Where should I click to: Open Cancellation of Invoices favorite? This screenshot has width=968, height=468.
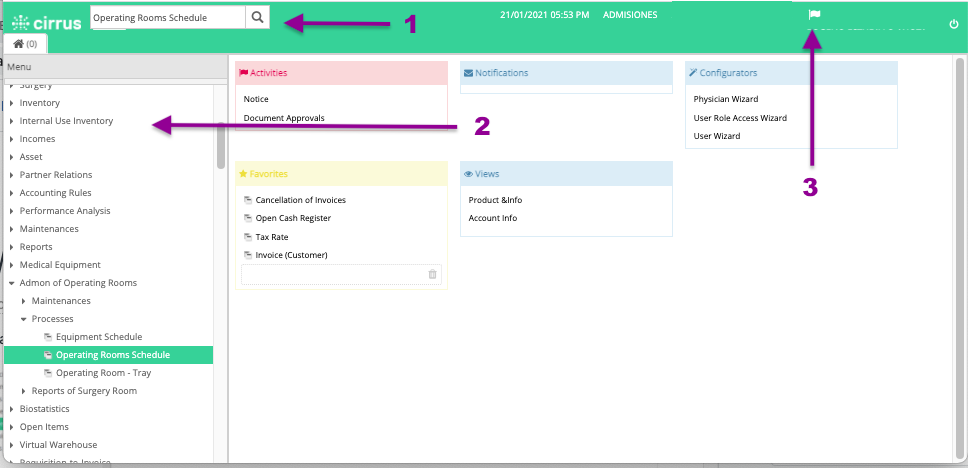[301, 200]
